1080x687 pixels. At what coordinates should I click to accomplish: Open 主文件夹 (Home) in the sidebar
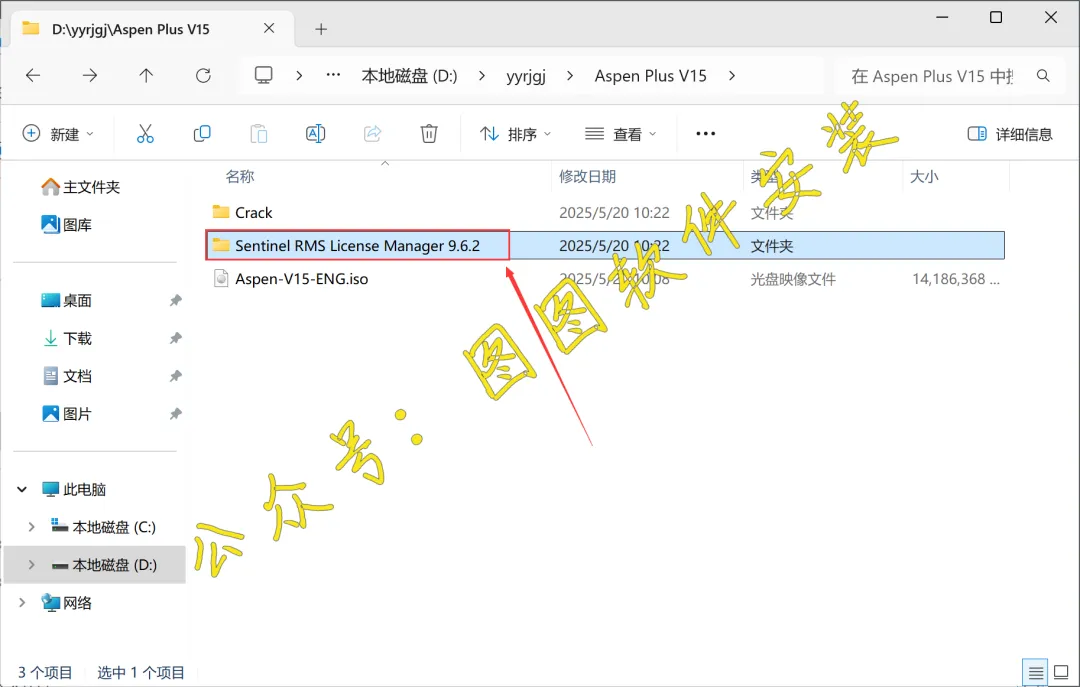[81, 187]
